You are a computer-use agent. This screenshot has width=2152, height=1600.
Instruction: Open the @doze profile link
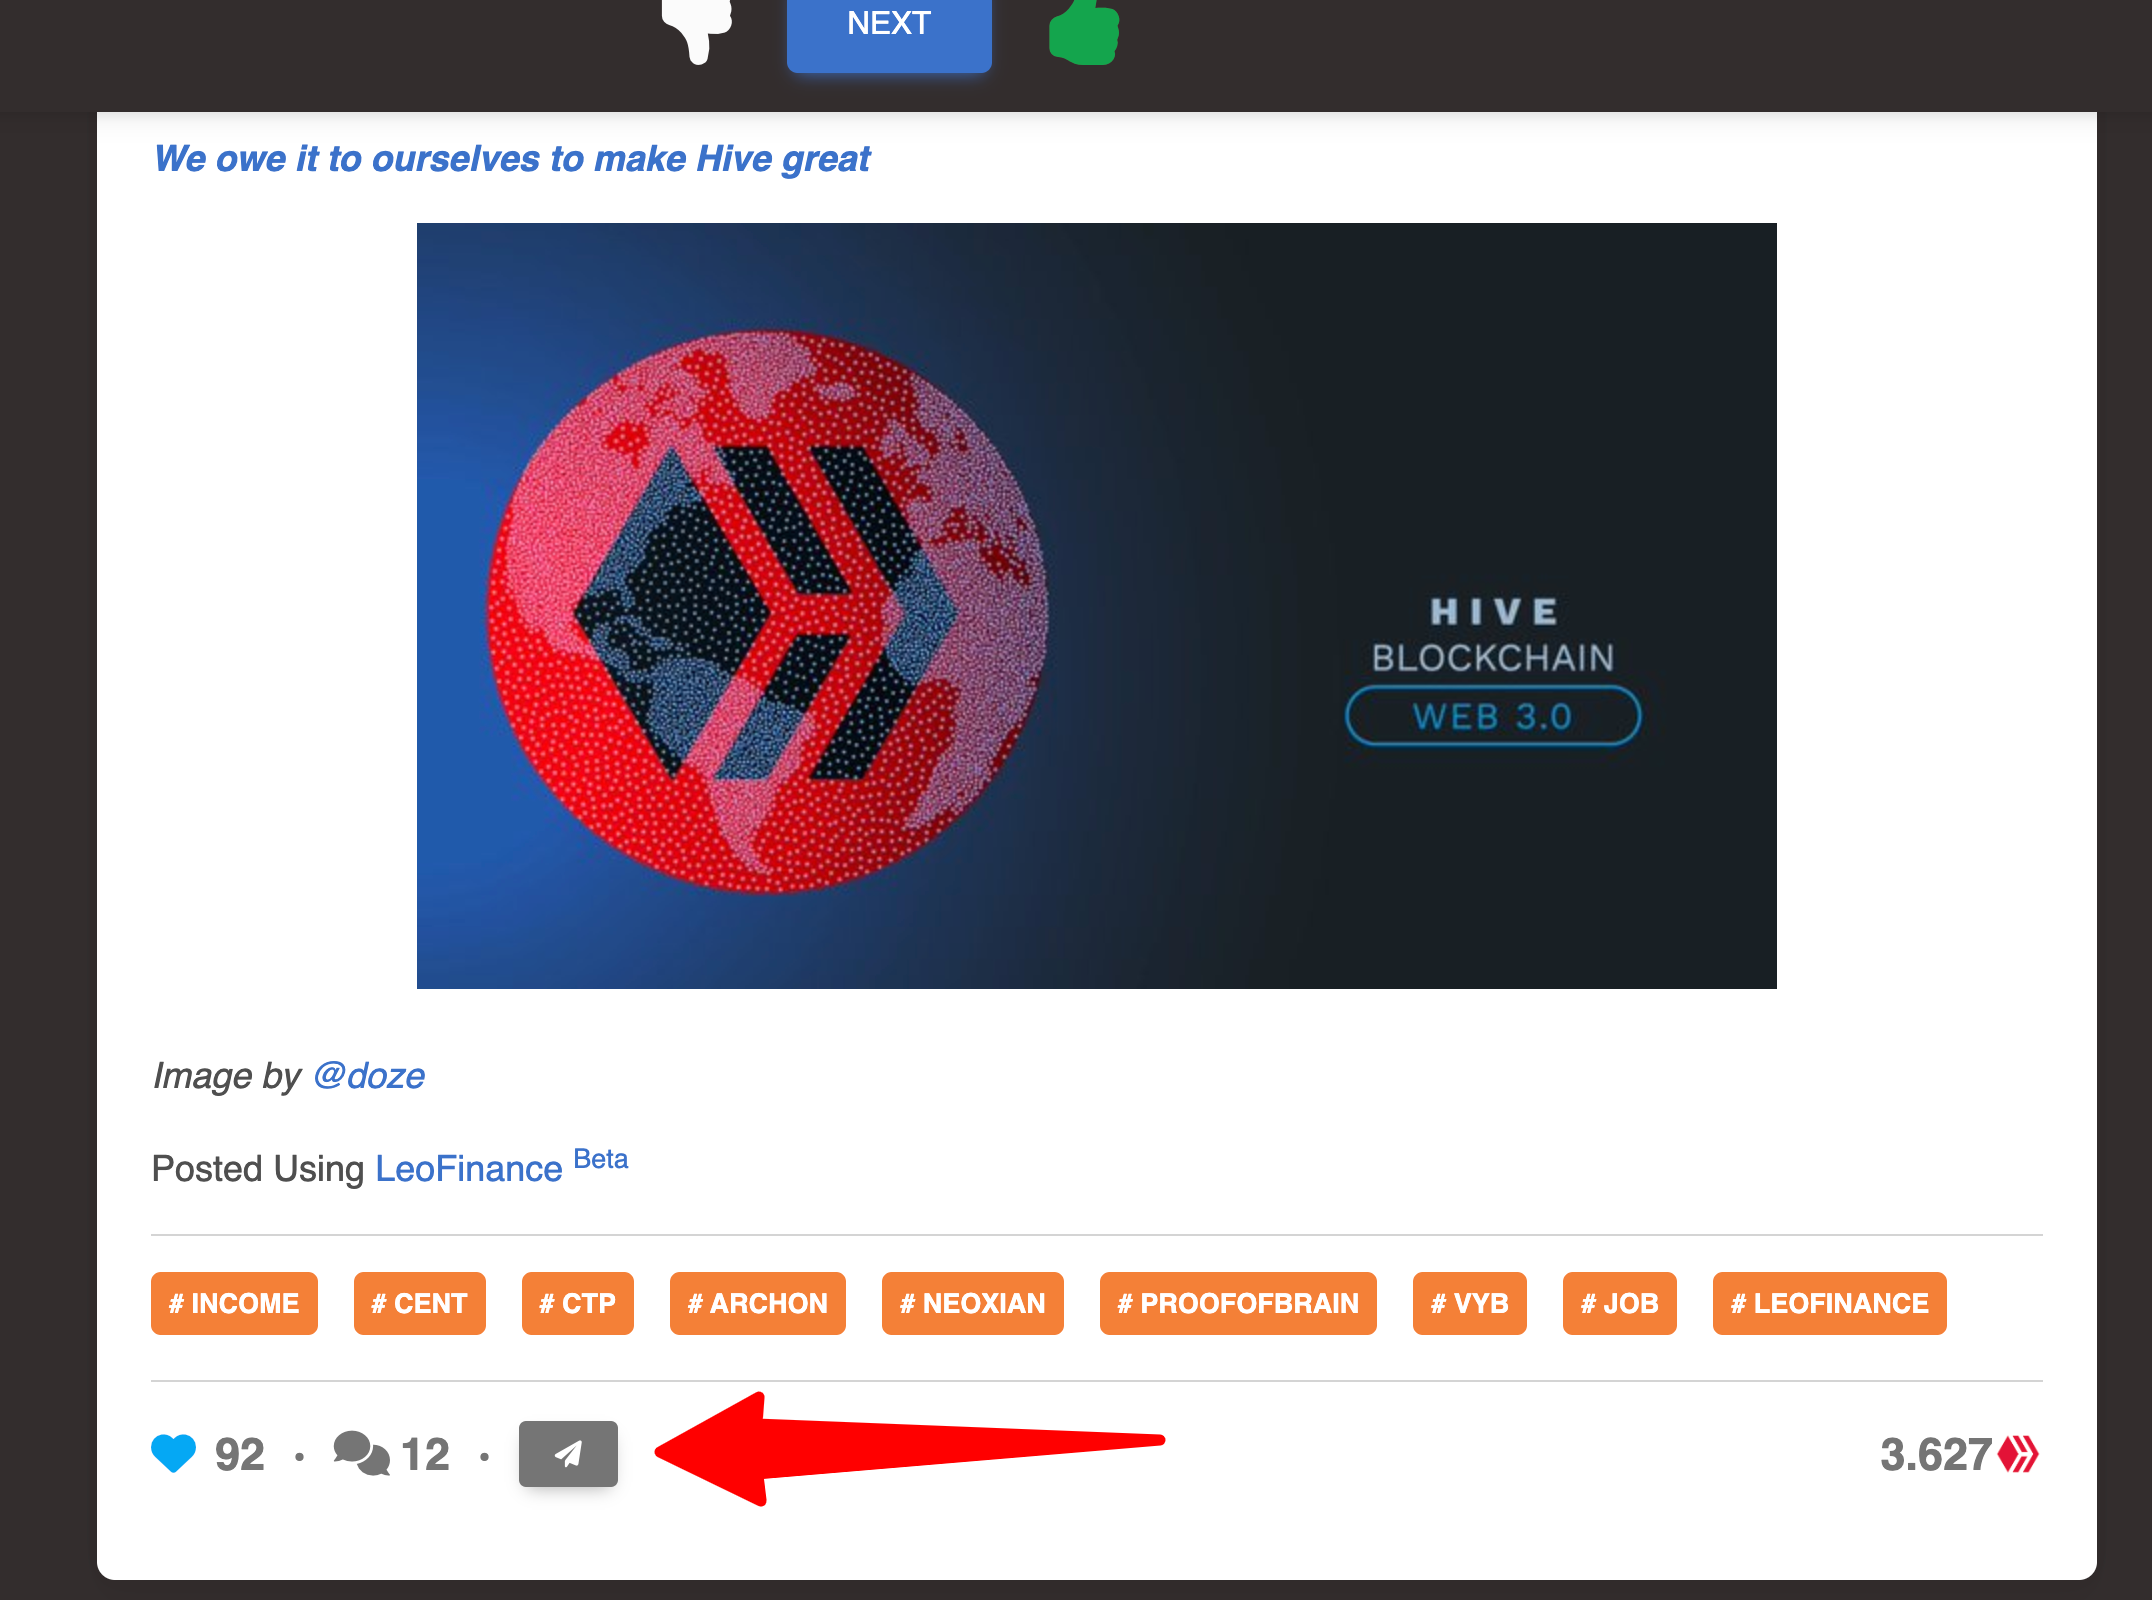click(x=369, y=1076)
